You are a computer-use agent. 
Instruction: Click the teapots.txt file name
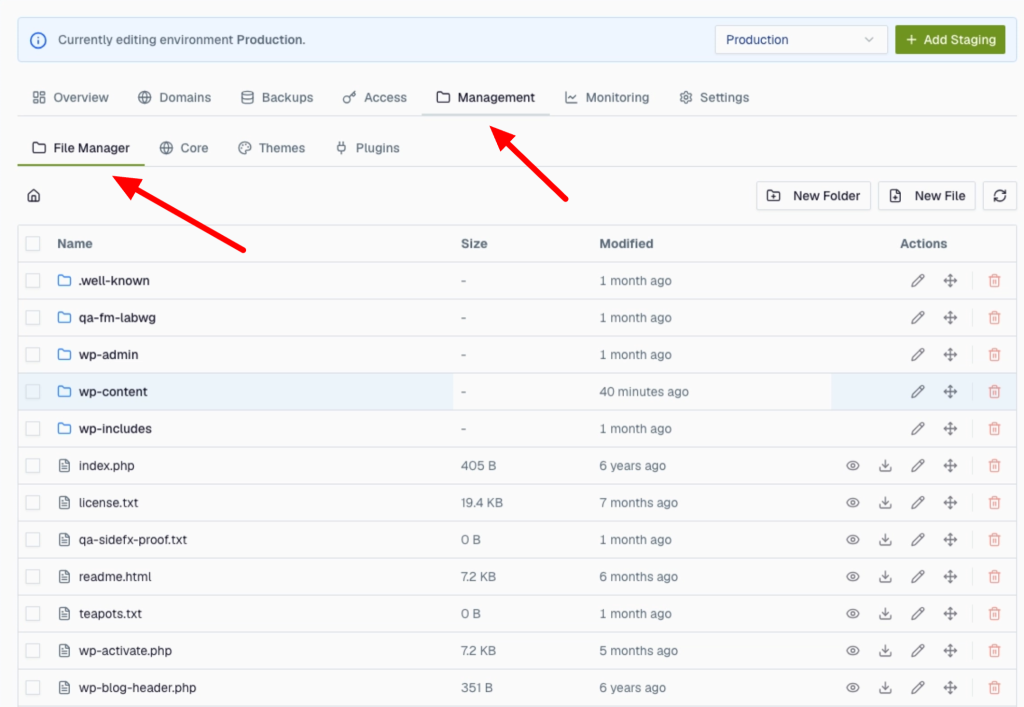[110, 614]
